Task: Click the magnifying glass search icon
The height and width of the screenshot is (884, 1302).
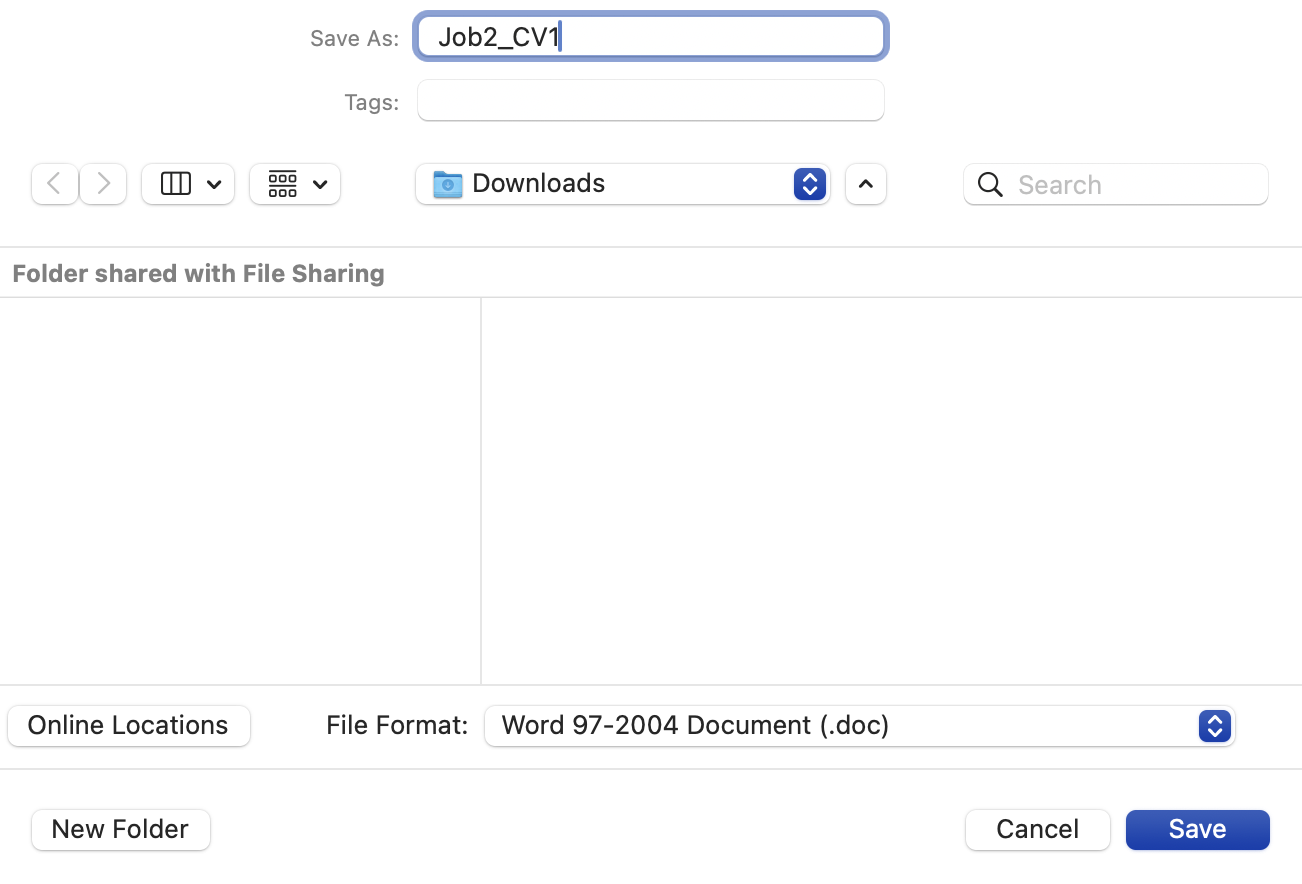Action: (990, 184)
